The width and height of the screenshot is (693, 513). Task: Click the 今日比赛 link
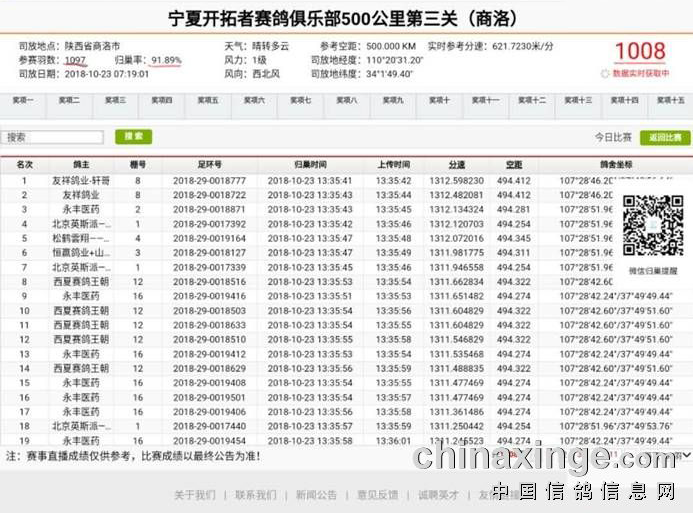614,138
